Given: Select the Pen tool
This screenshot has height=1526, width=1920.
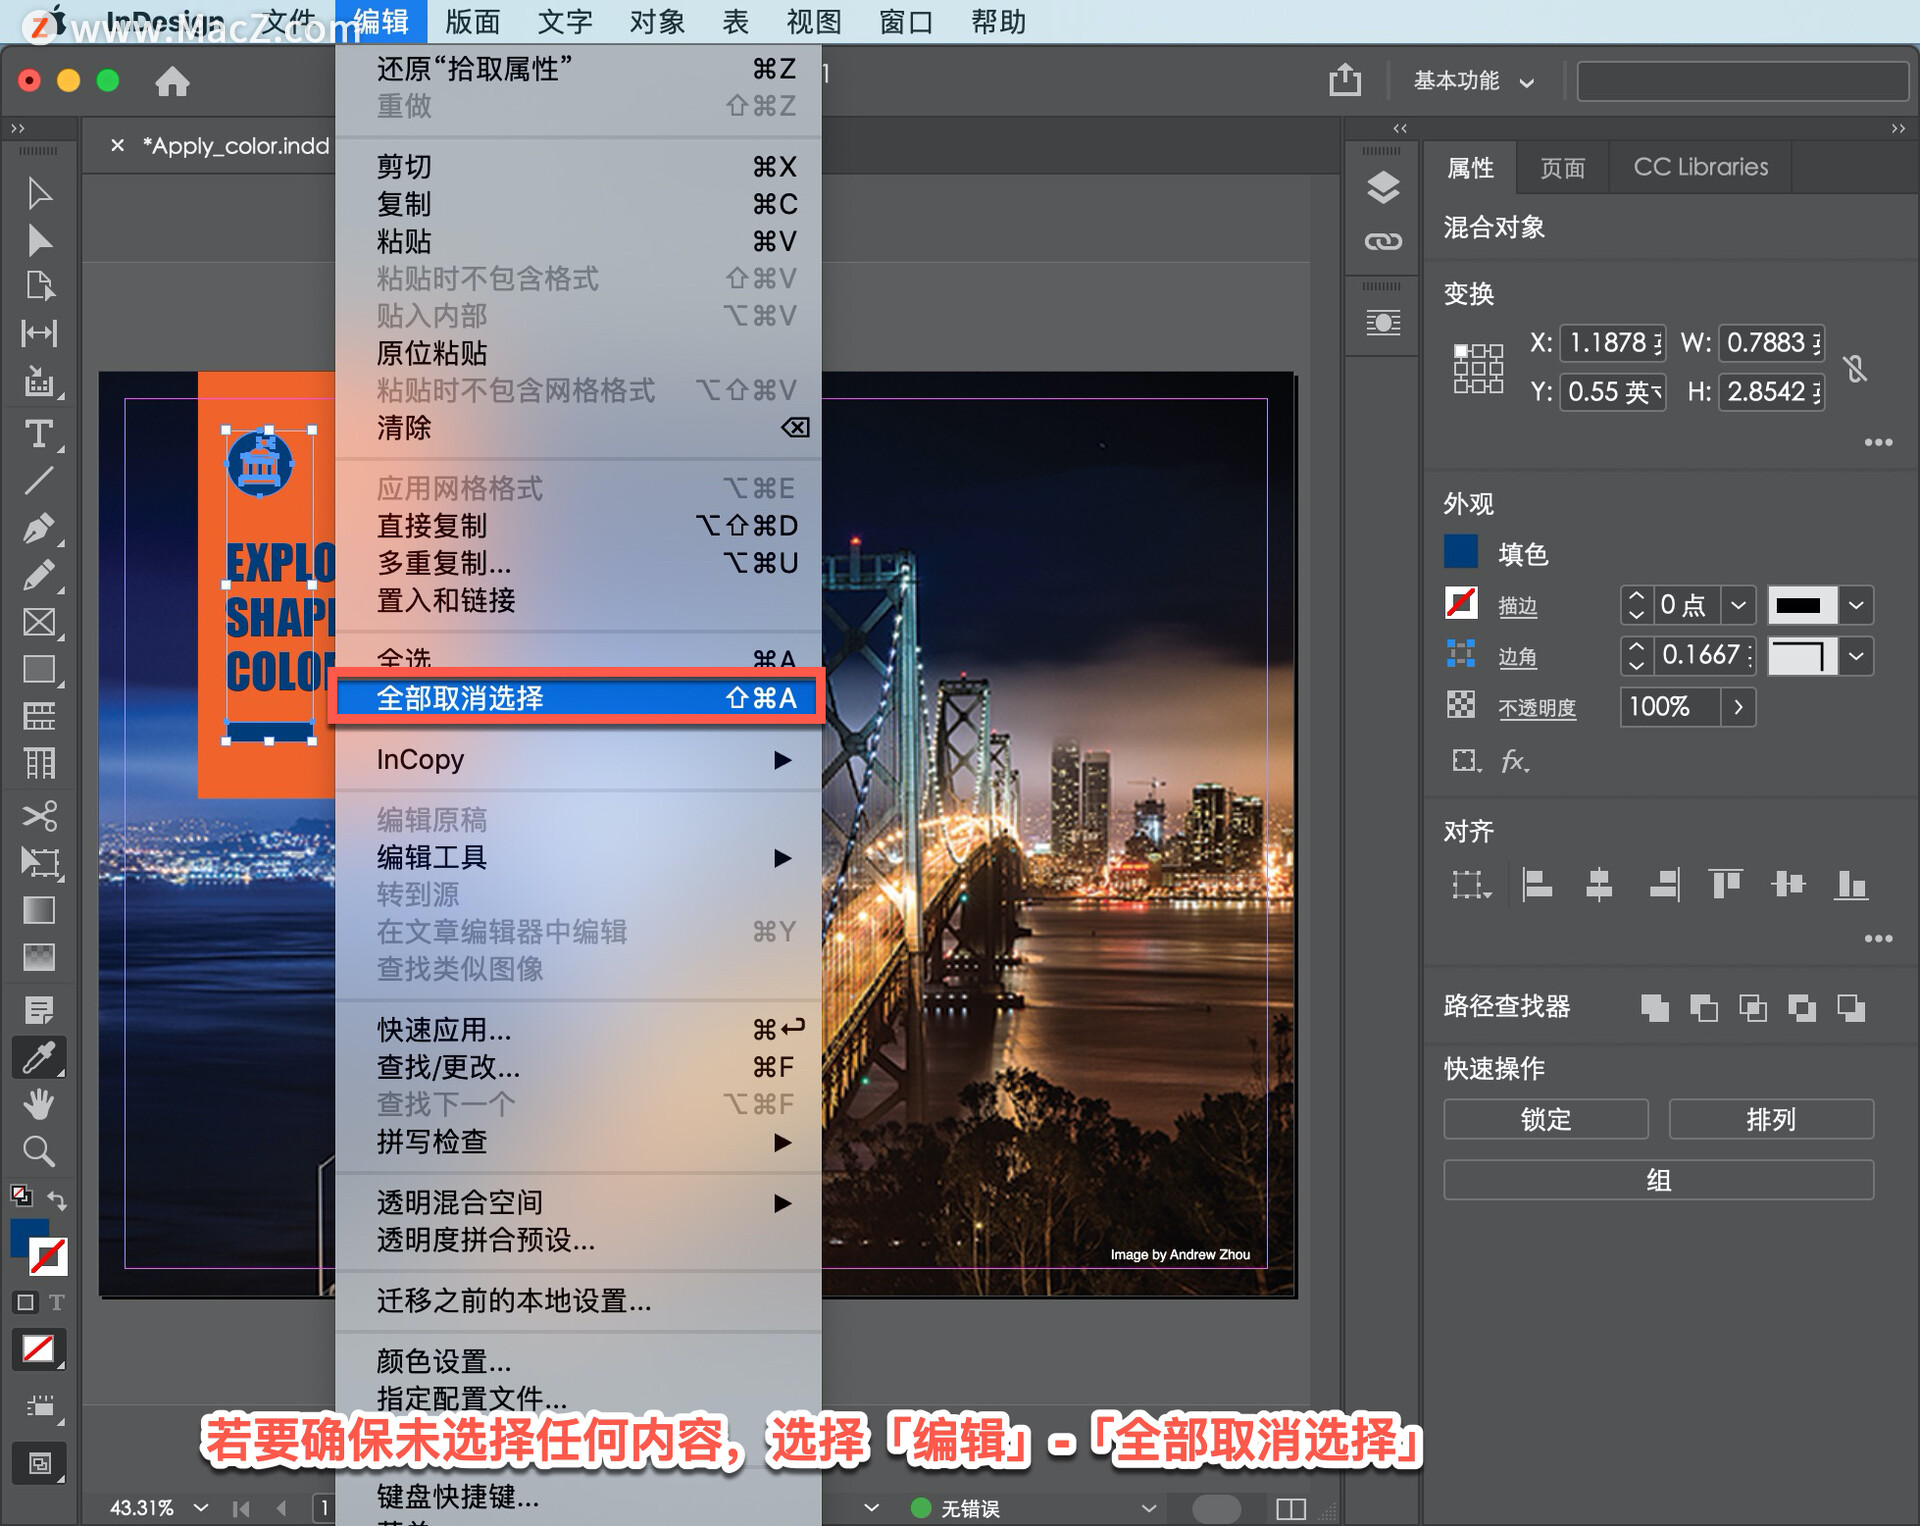Looking at the screenshot, I should tap(38, 528).
